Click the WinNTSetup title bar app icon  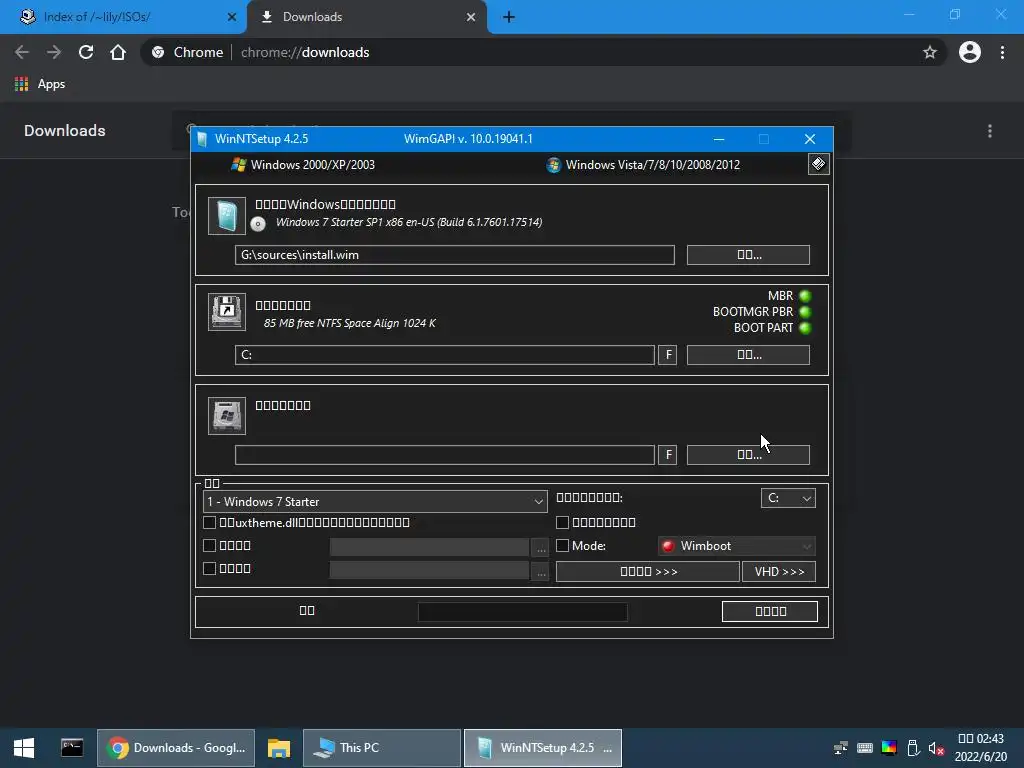click(x=202, y=138)
